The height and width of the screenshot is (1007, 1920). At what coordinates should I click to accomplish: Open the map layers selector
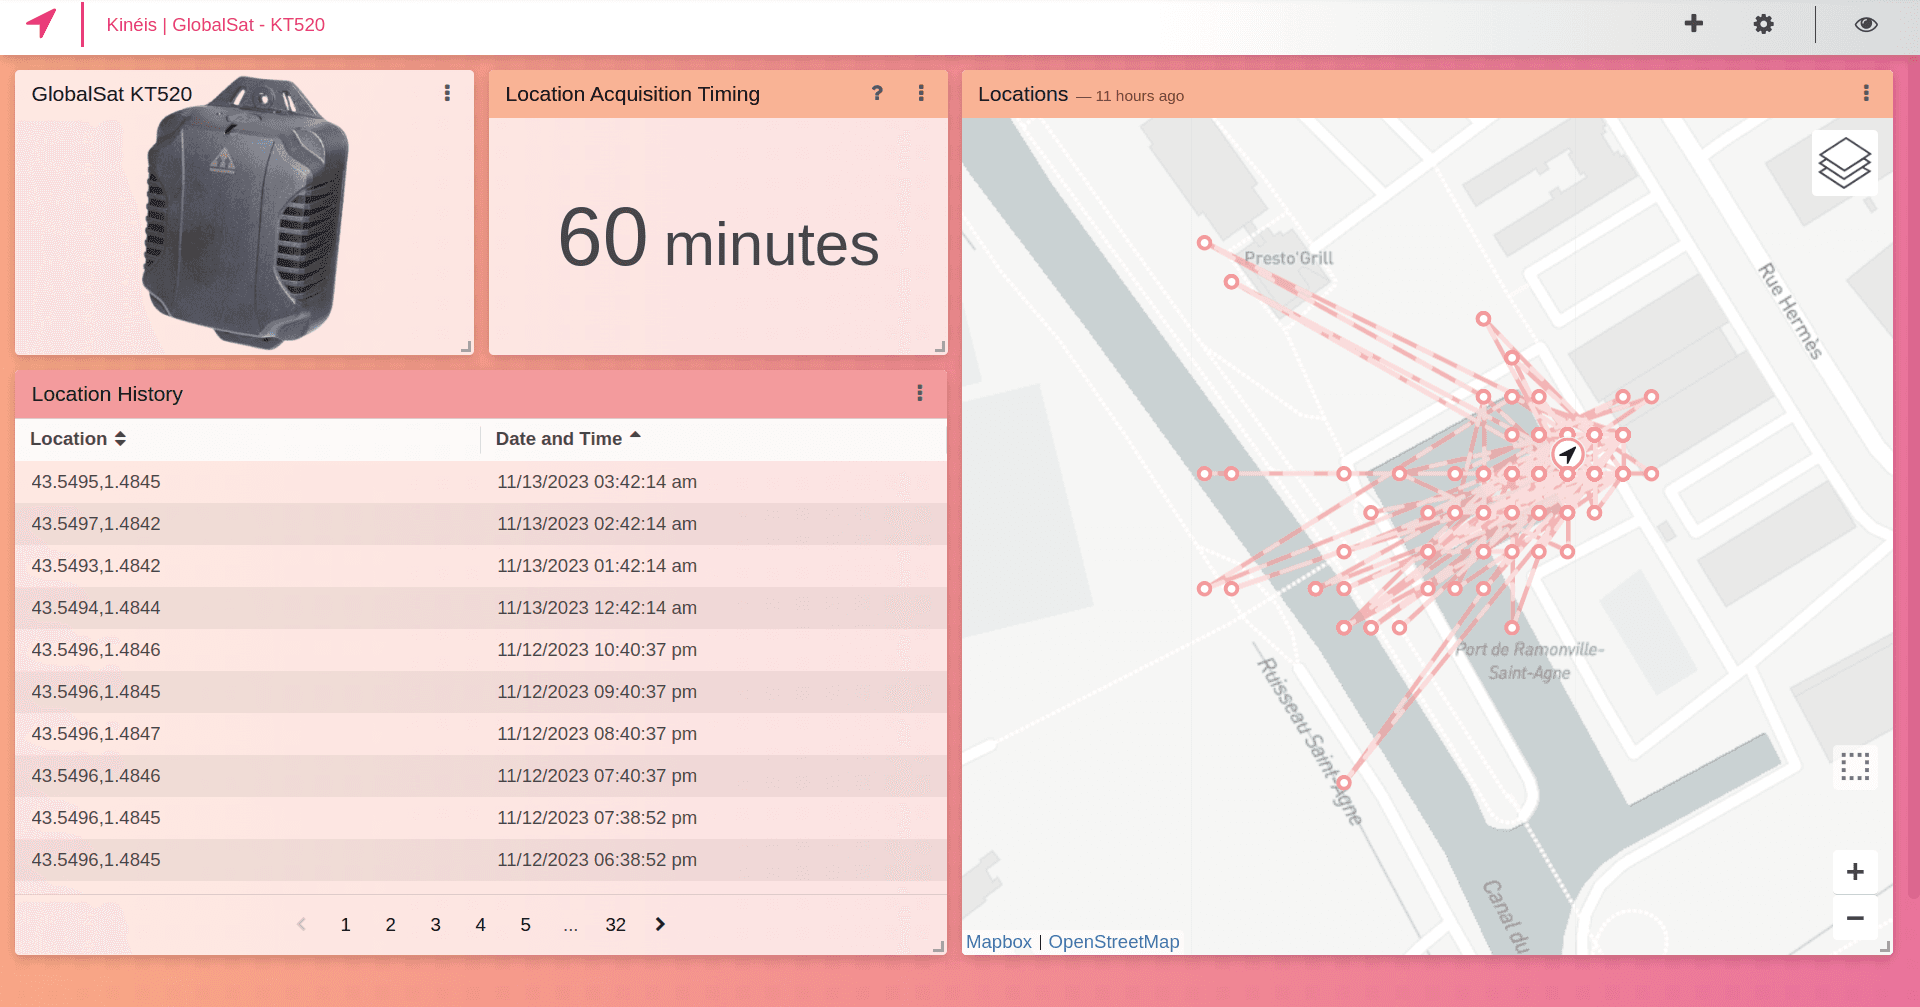(x=1845, y=161)
